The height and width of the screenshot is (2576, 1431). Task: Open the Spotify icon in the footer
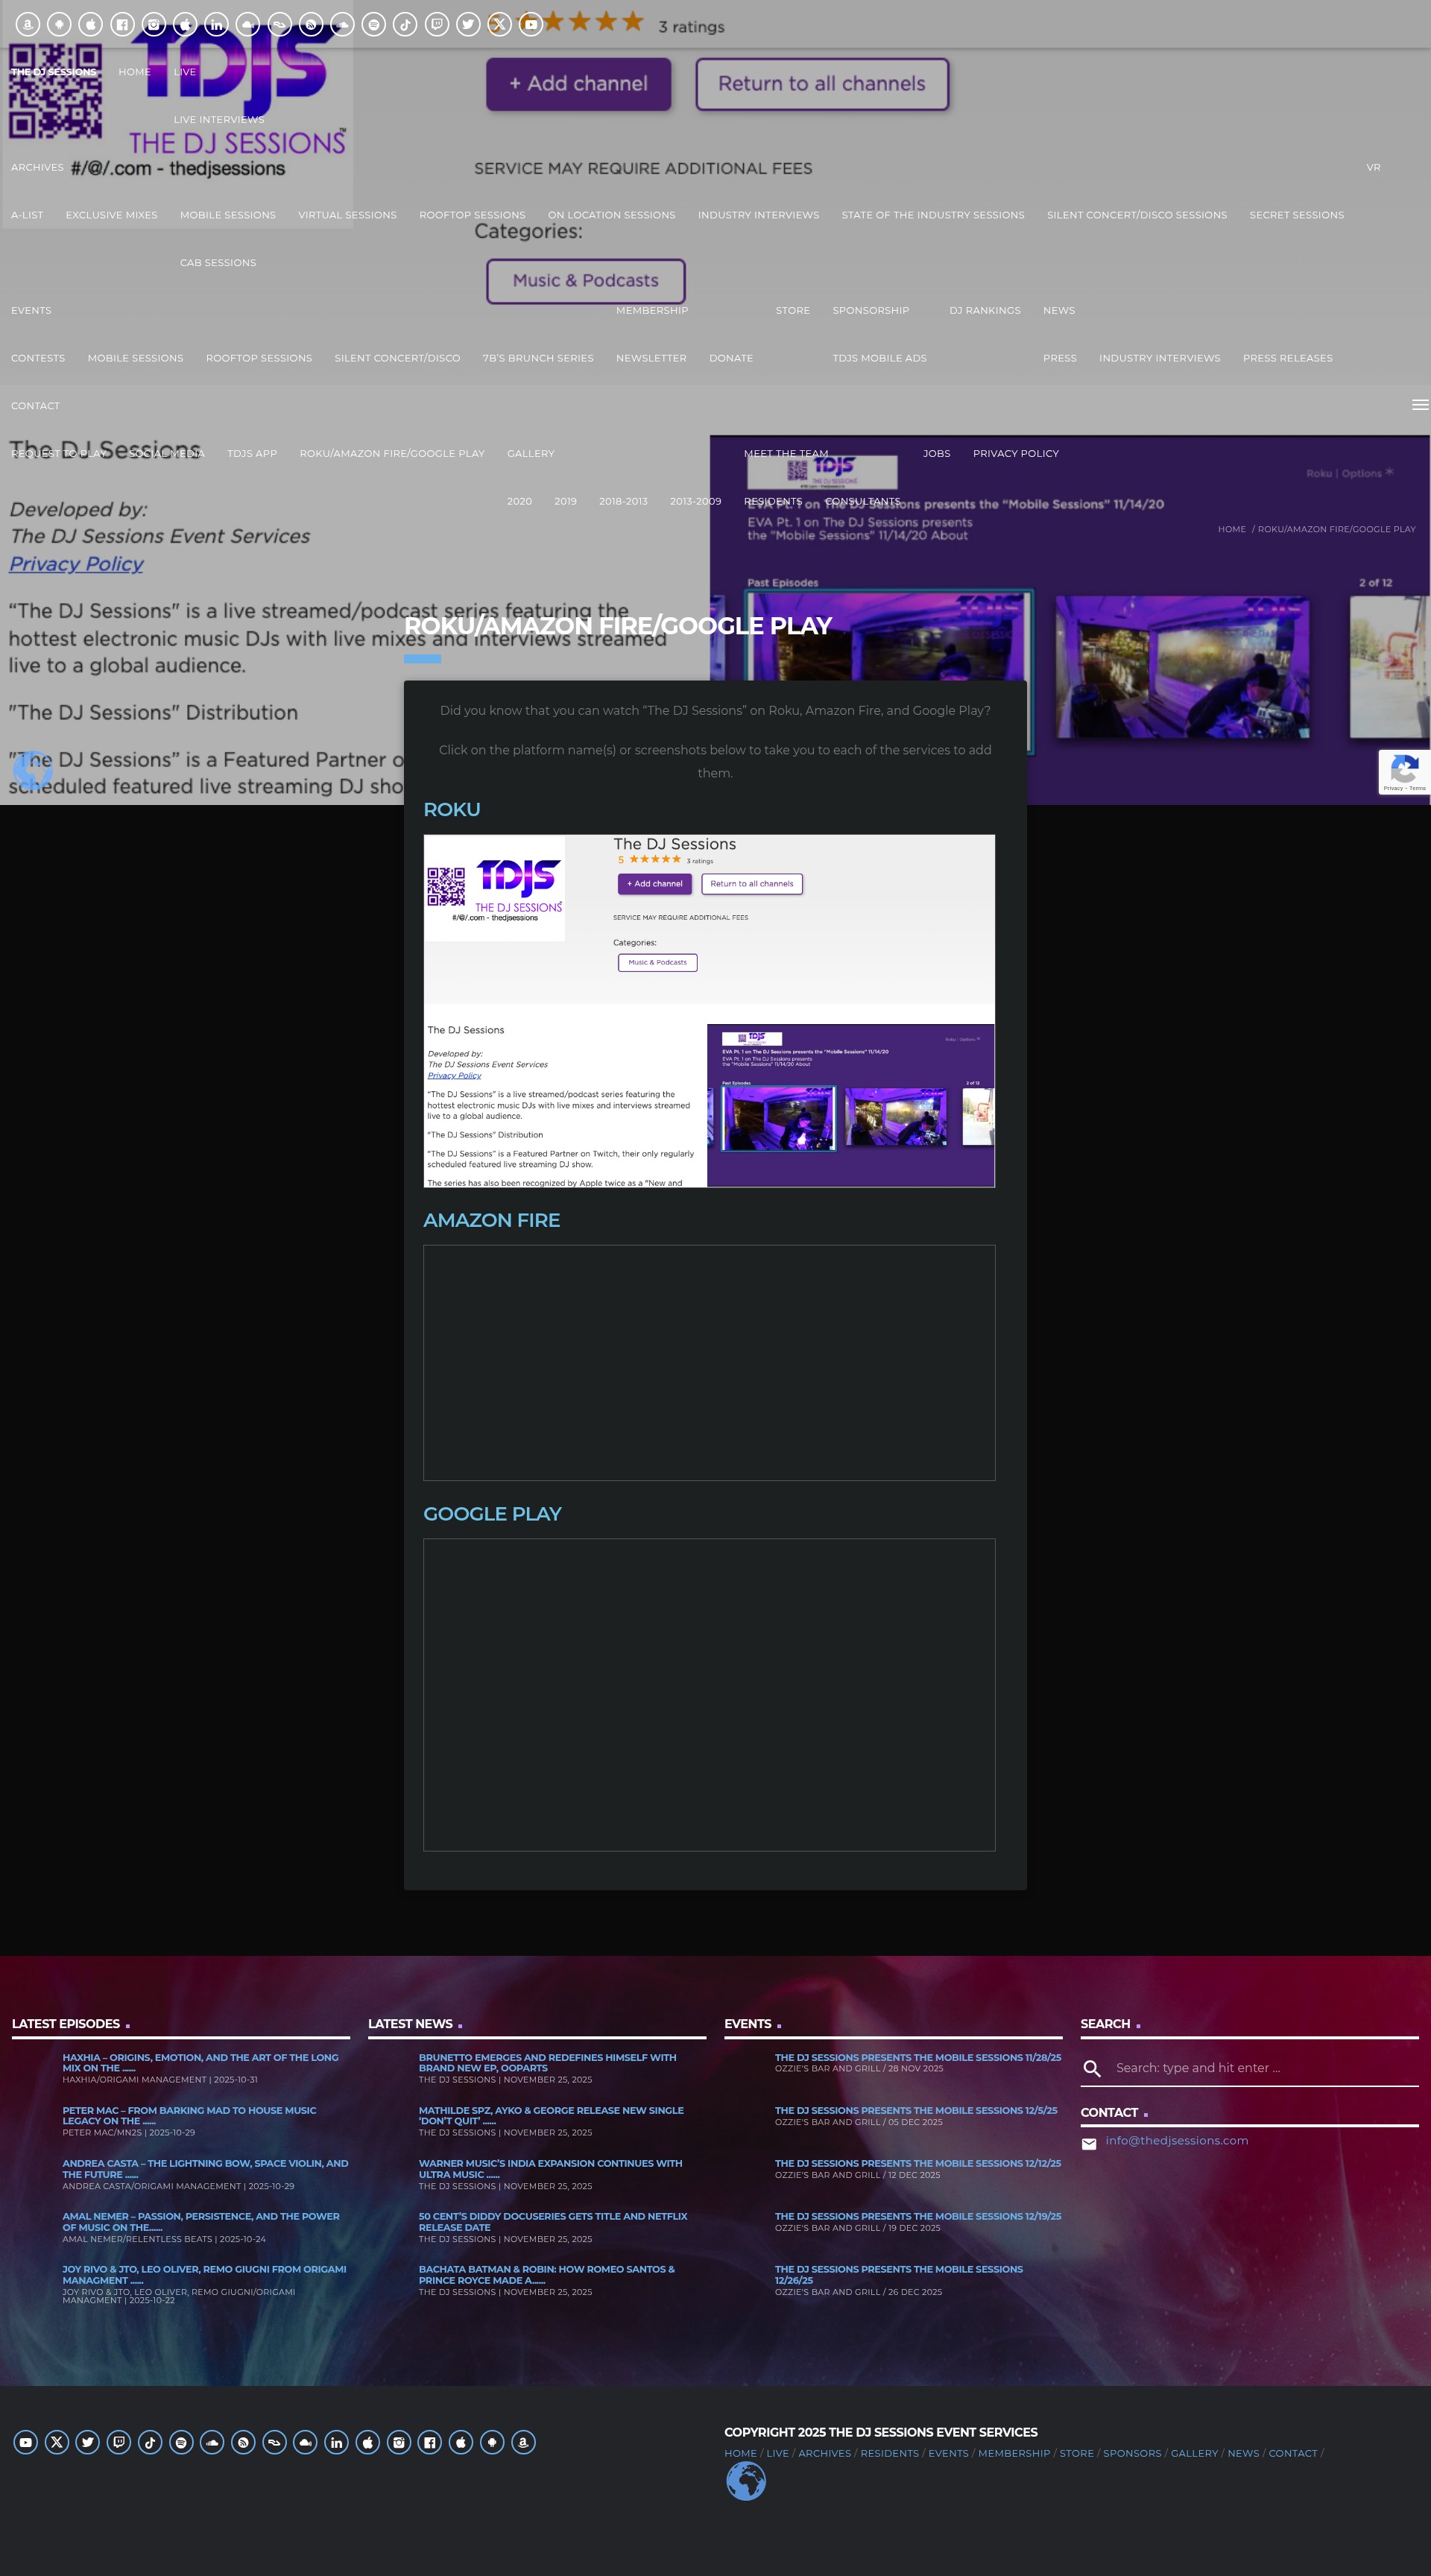(181, 2442)
